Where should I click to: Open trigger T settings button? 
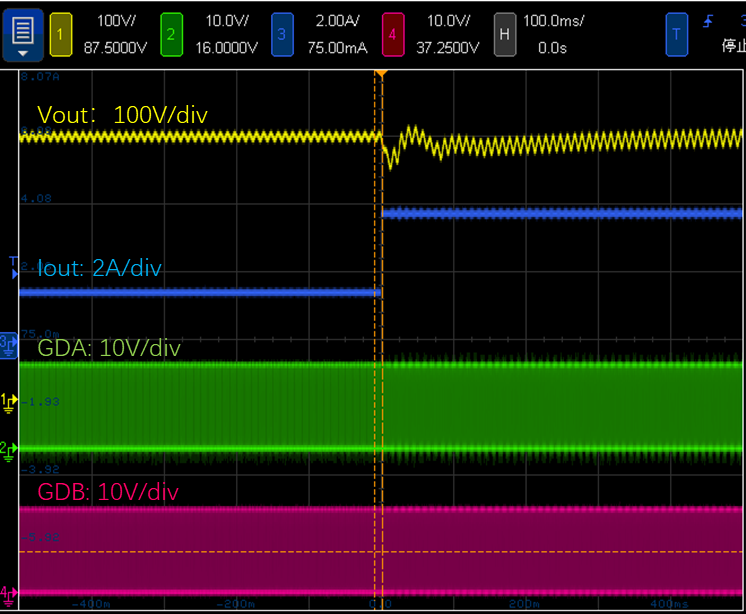coord(676,33)
